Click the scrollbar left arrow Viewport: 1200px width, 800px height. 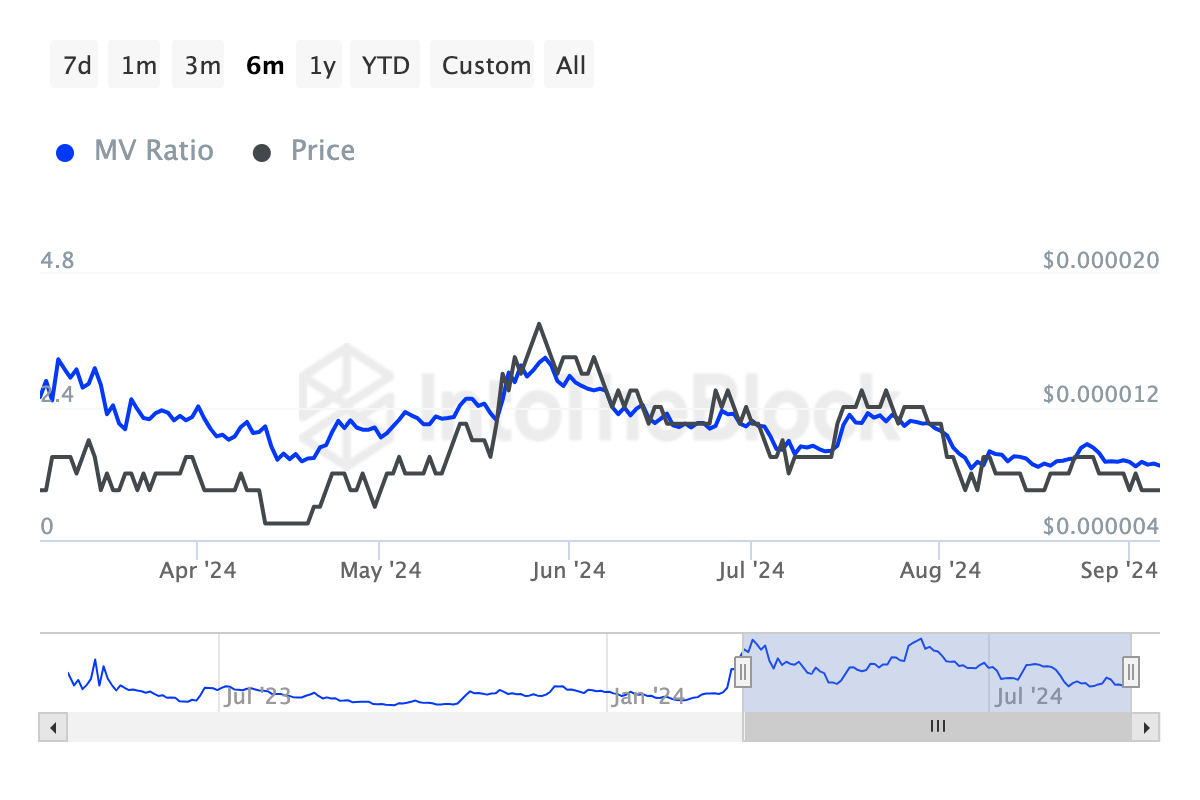tap(51, 727)
